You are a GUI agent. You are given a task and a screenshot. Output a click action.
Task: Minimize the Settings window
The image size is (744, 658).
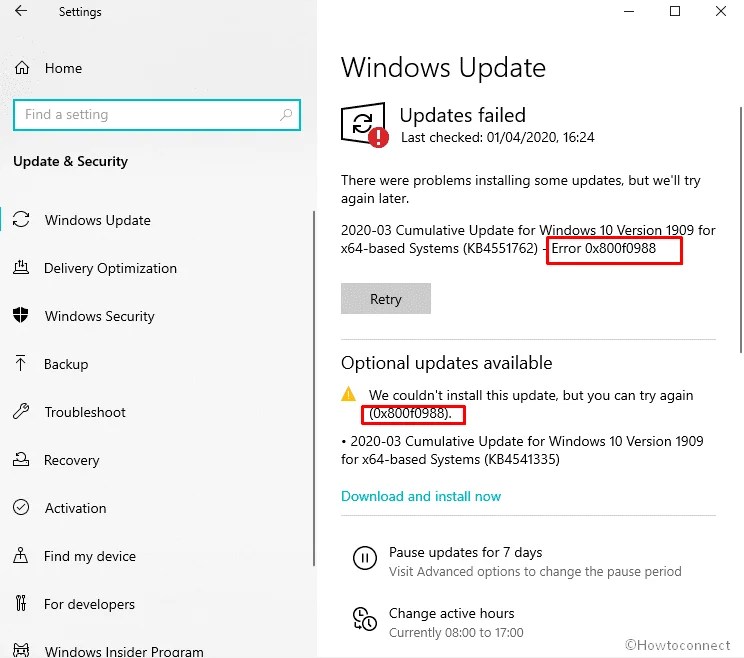[x=629, y=11]
